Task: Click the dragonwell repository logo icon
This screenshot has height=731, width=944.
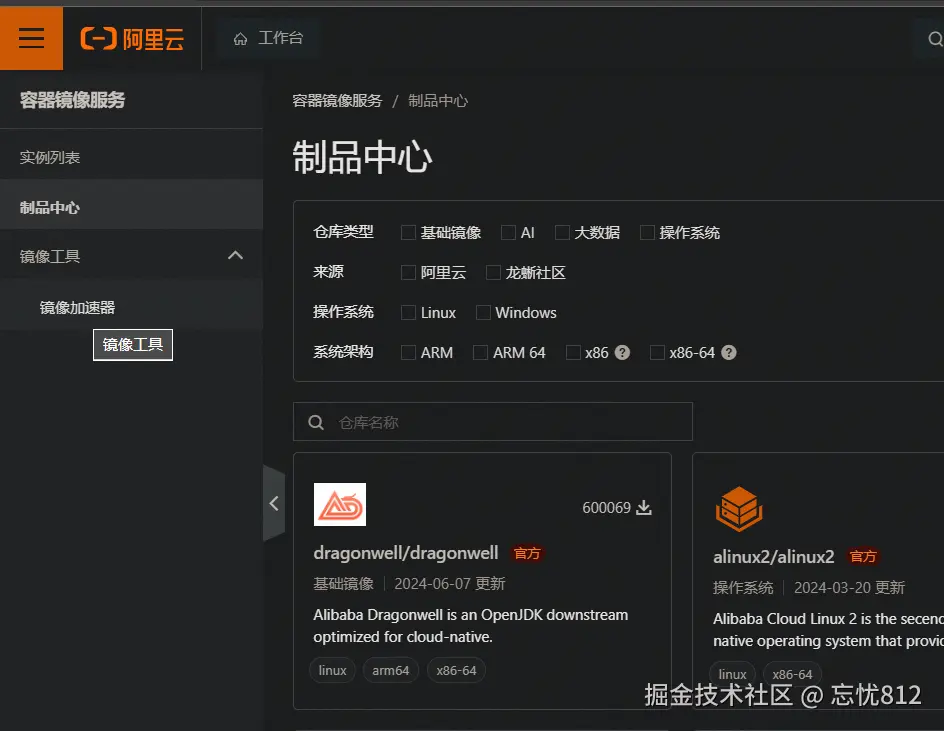Action: [340, 504]
